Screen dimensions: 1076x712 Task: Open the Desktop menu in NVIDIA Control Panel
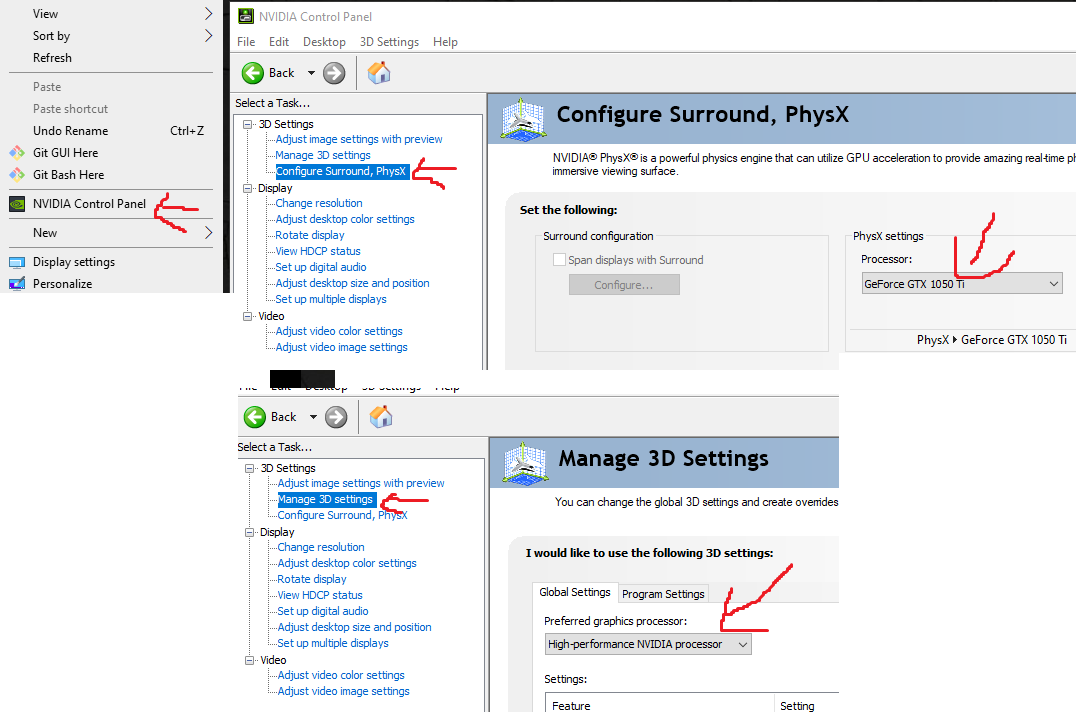click(x=324, y=42)
